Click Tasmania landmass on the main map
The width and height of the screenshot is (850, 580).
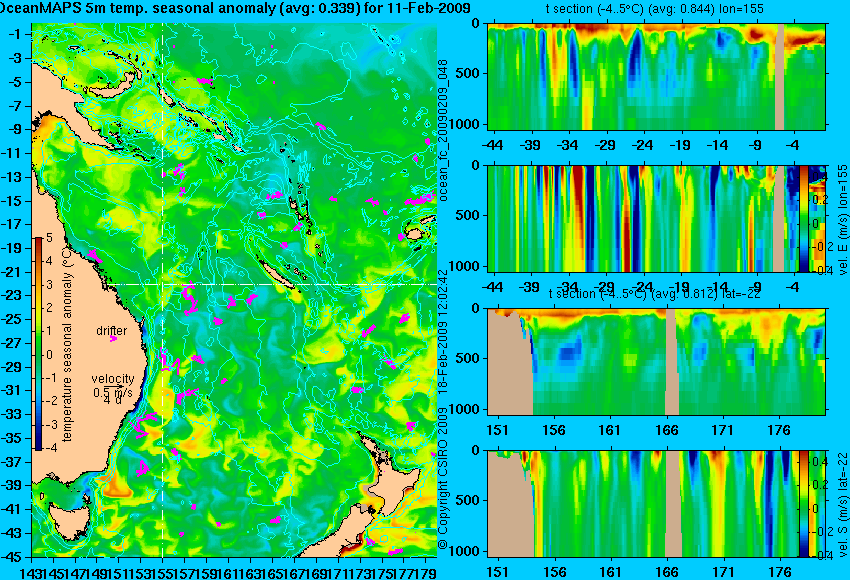[69, 521]
